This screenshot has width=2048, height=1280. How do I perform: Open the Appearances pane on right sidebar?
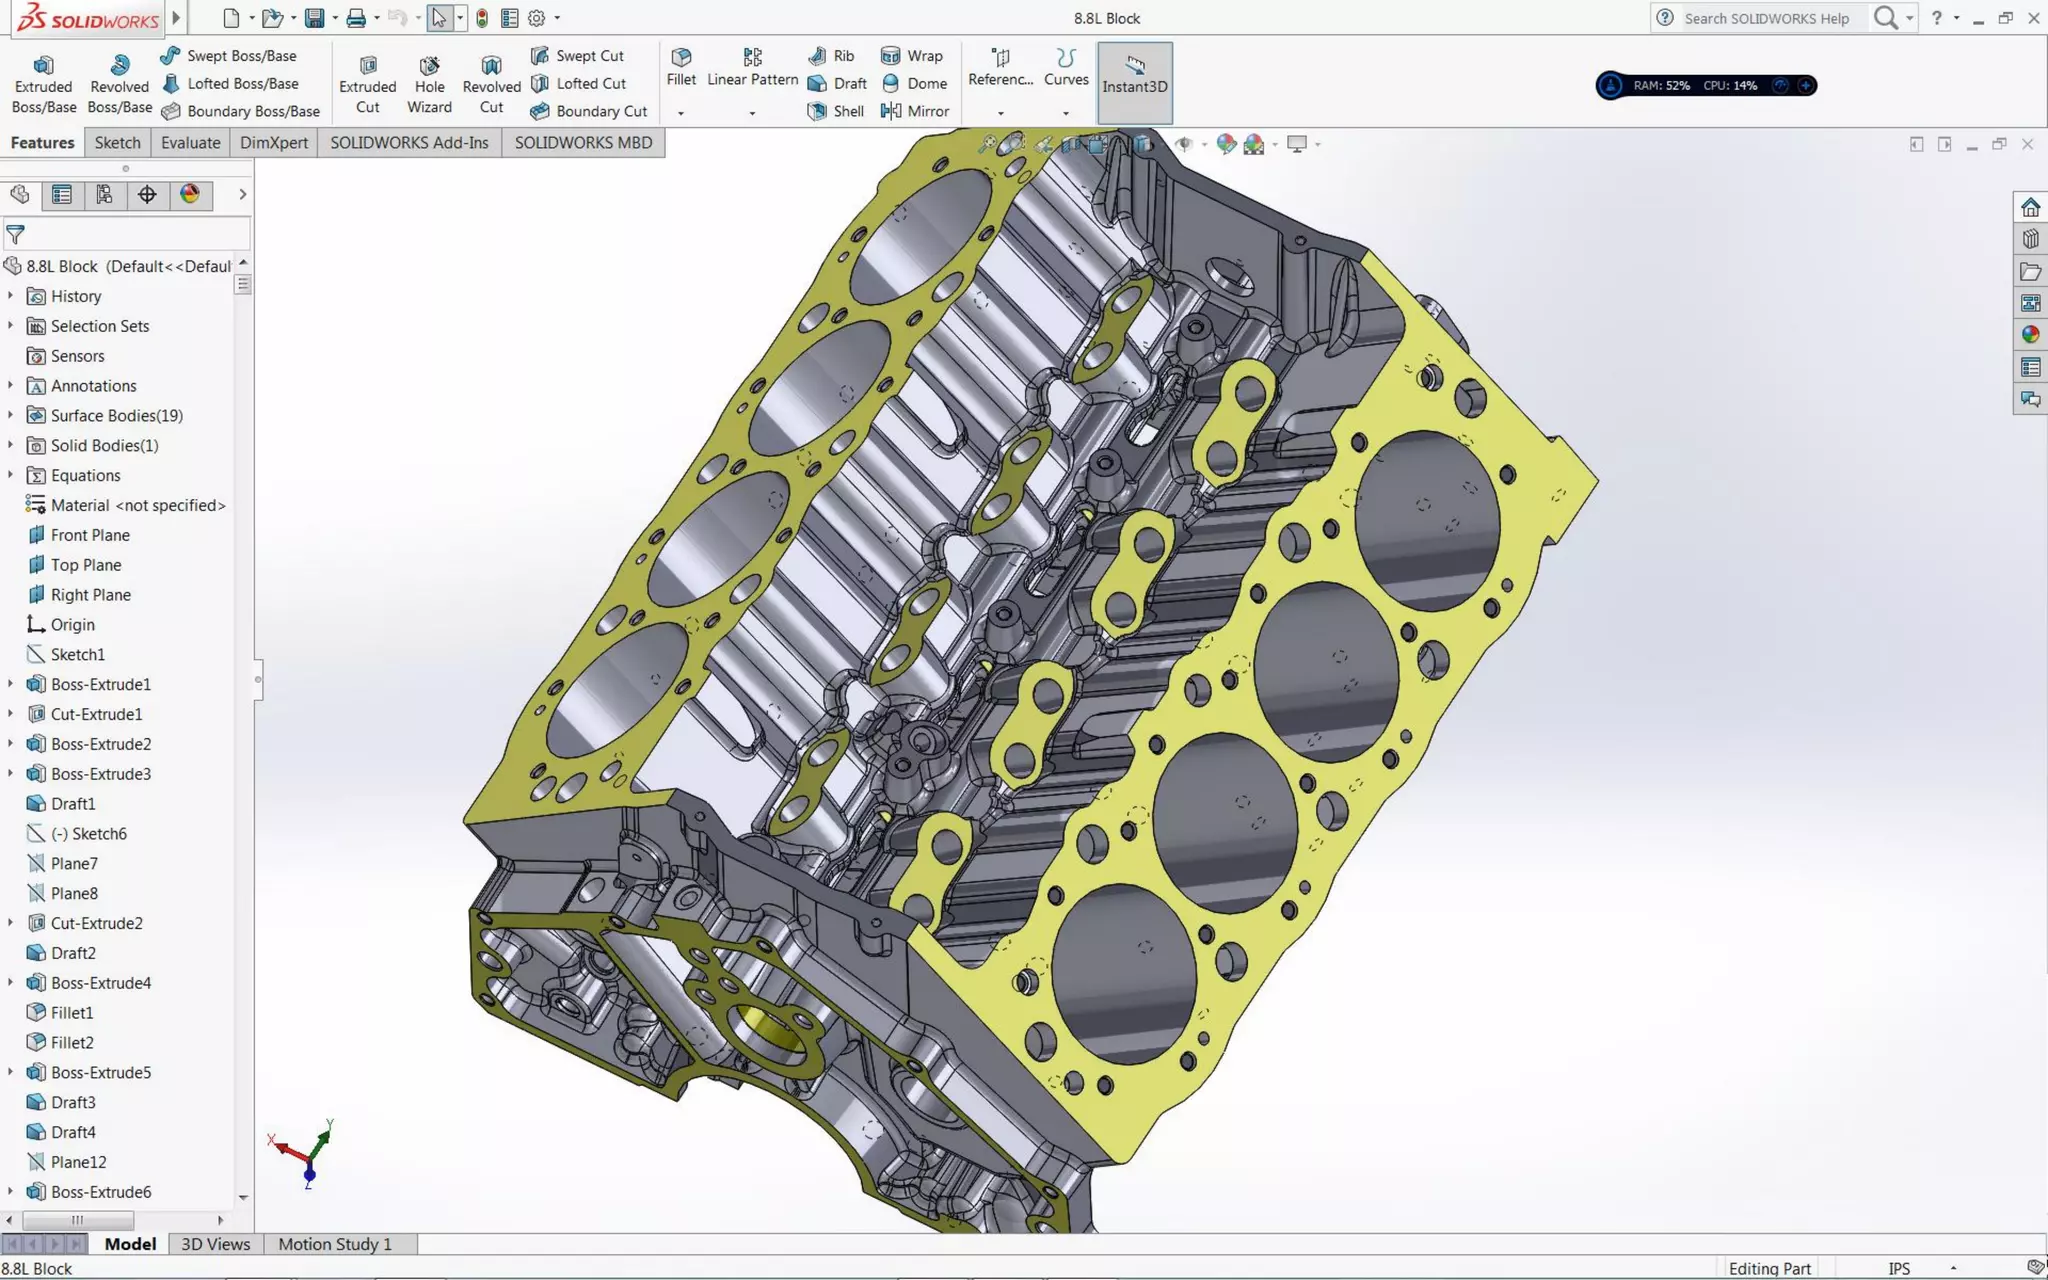click(2030, 335)
